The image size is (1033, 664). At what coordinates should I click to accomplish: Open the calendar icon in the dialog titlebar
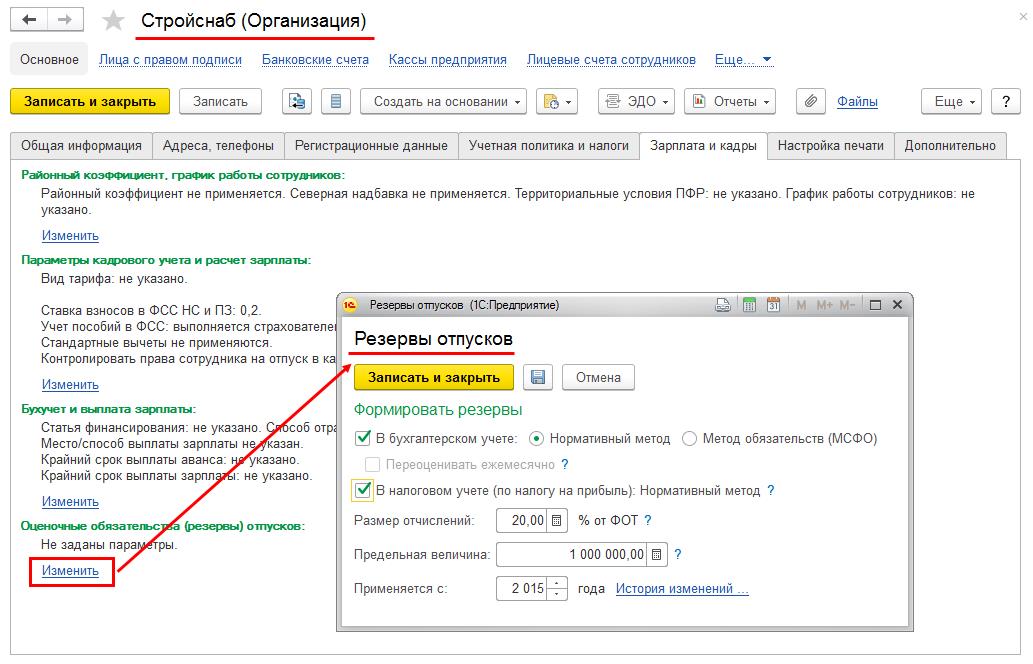coord(773,305)
